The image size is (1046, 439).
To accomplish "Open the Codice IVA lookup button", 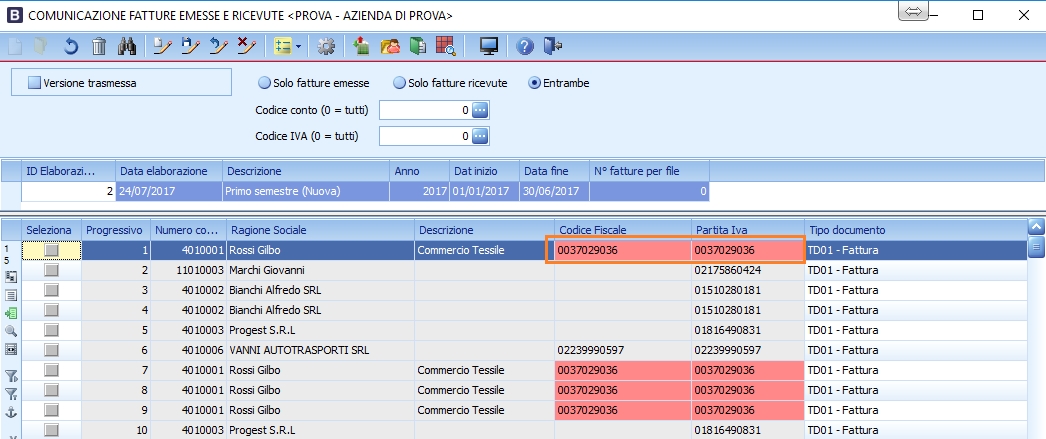I will (480, 136).
